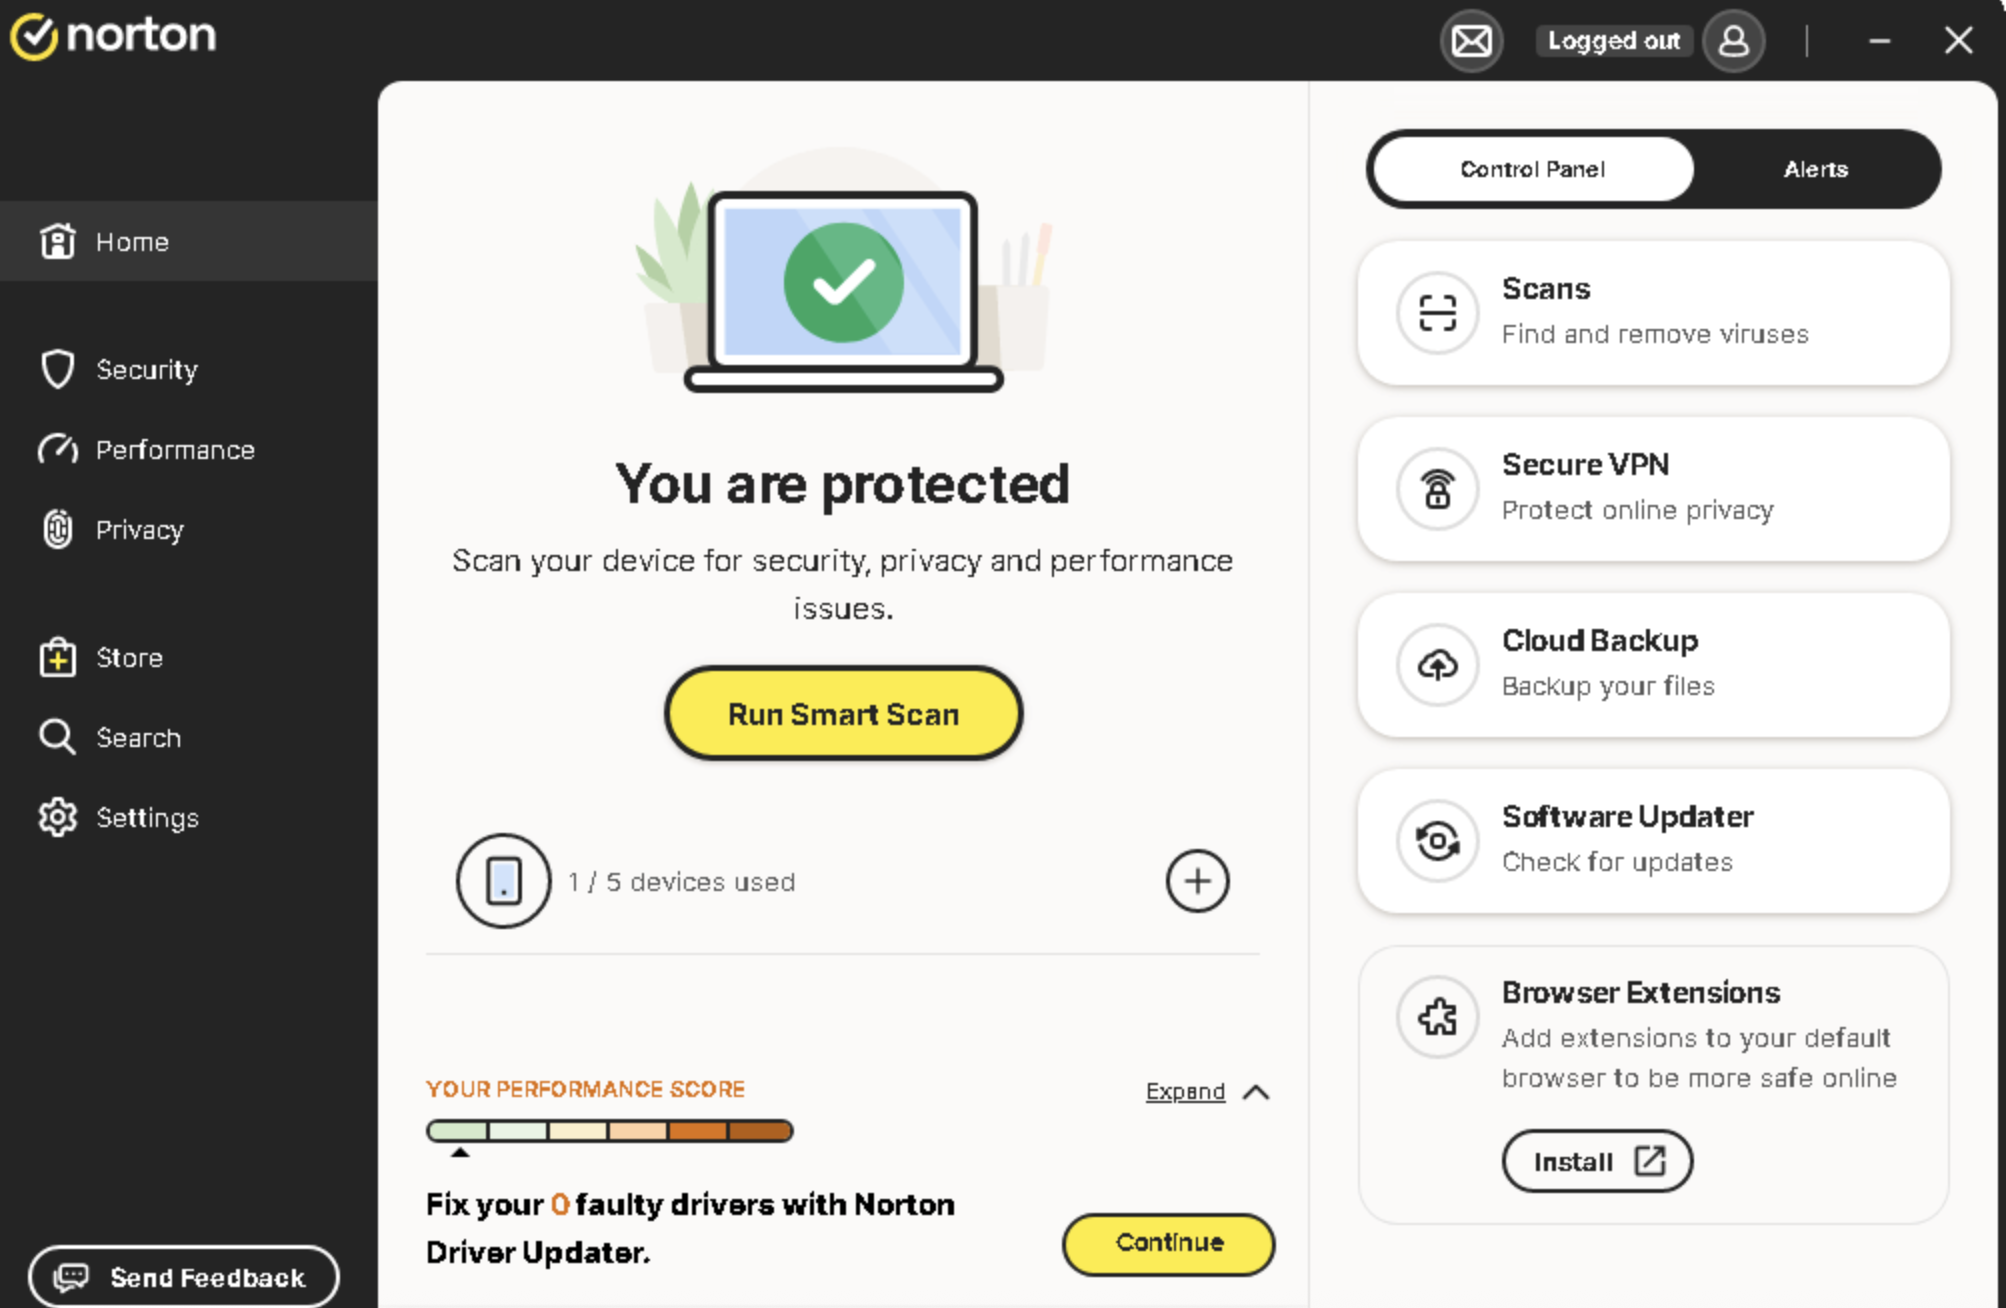The image size is (2006, 1308).
Task: Click the Scans card to find viruses
Action: pyautogui.click(x=1652, y=312)
